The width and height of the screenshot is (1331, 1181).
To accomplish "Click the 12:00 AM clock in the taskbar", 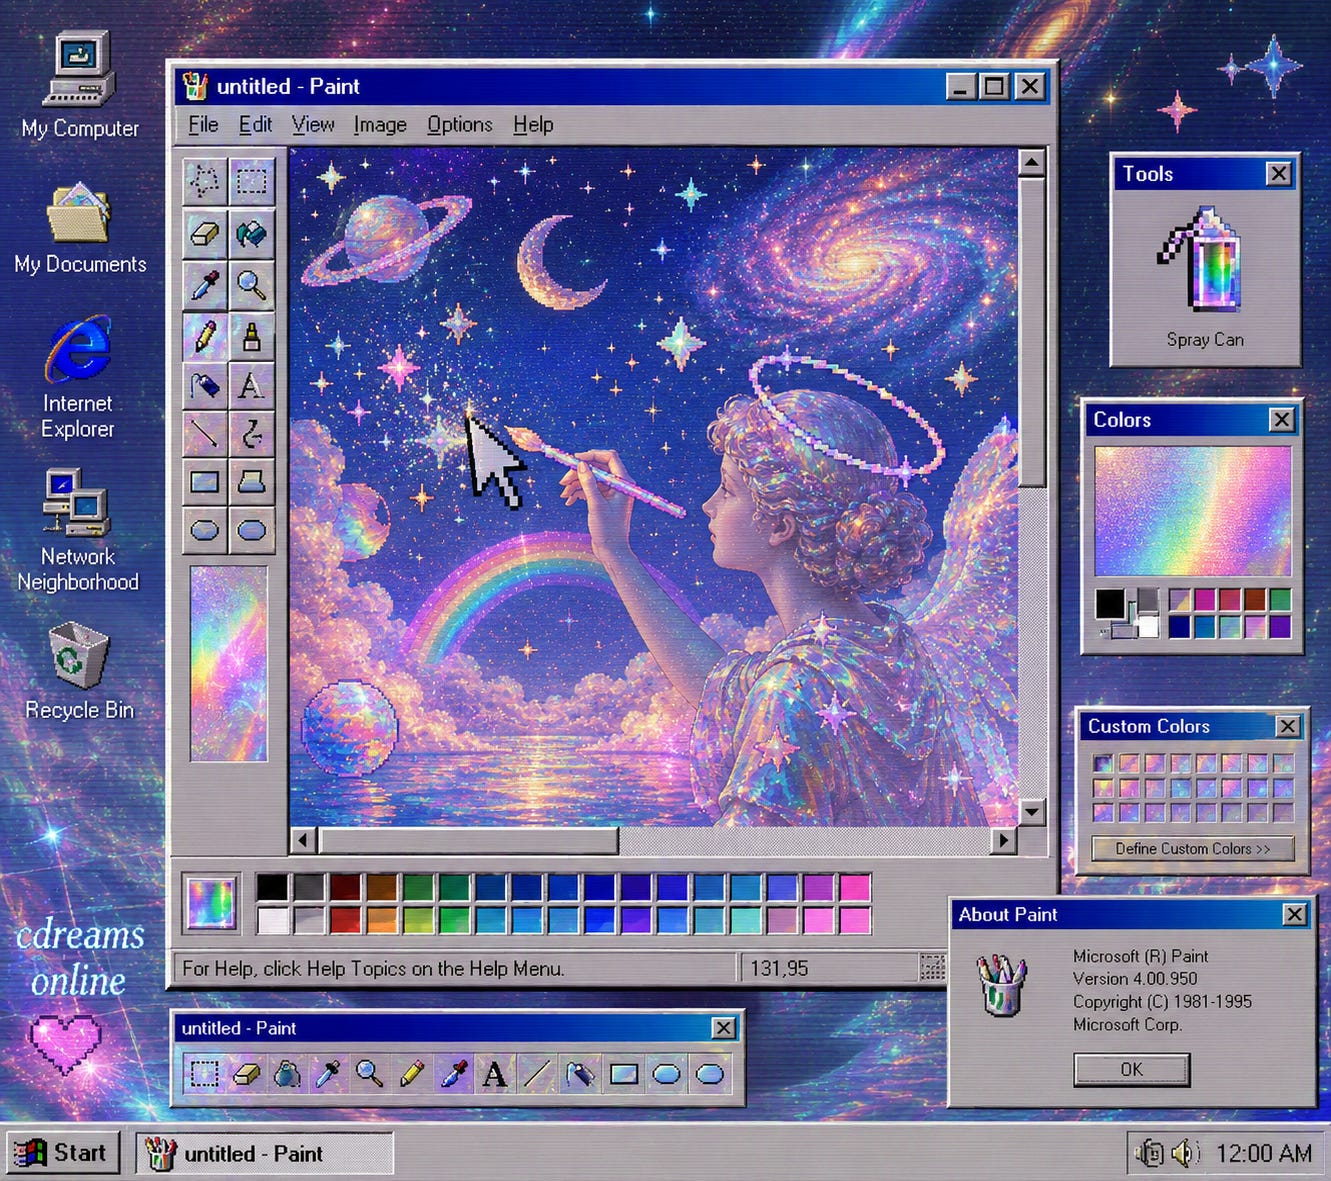I will coord(1263,1154).
